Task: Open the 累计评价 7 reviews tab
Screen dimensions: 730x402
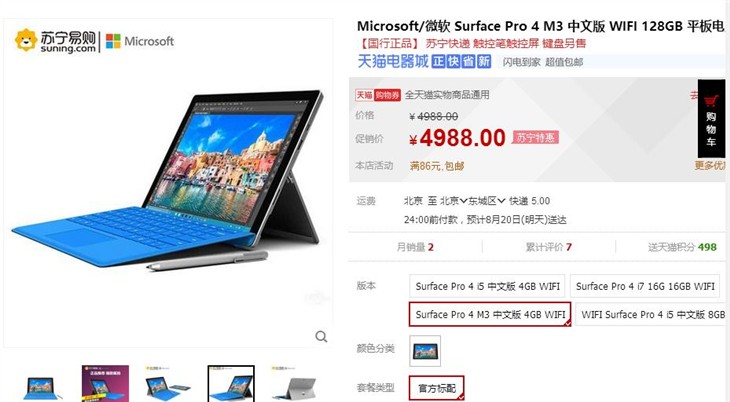Action: (548, 247)
